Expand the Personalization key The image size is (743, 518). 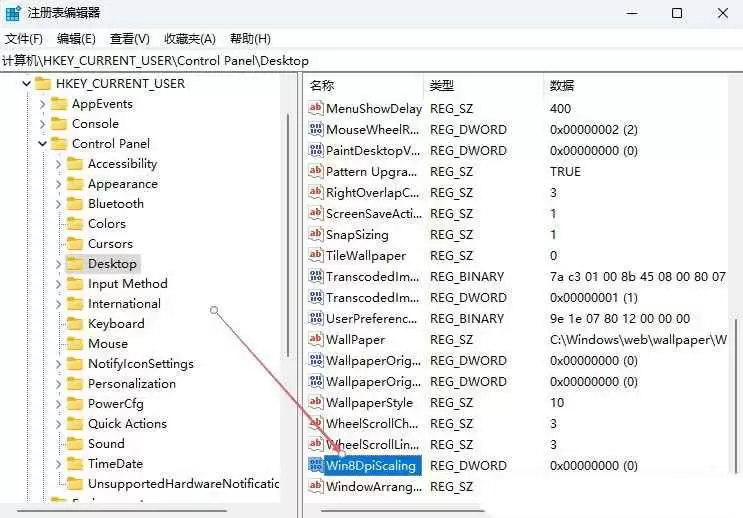click(x=58, y=384)
